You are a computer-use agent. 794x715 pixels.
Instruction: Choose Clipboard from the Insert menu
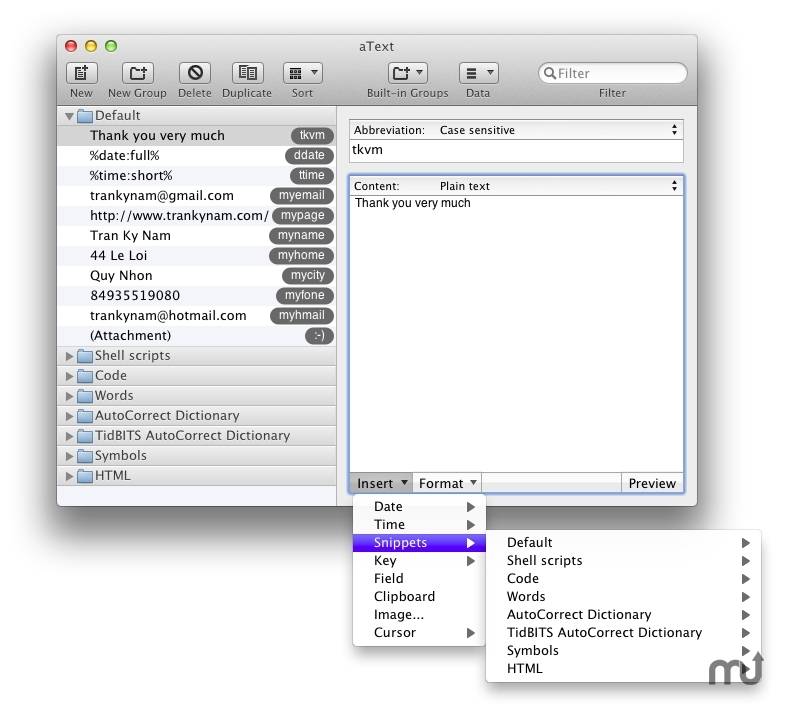(x=404, y=596)
